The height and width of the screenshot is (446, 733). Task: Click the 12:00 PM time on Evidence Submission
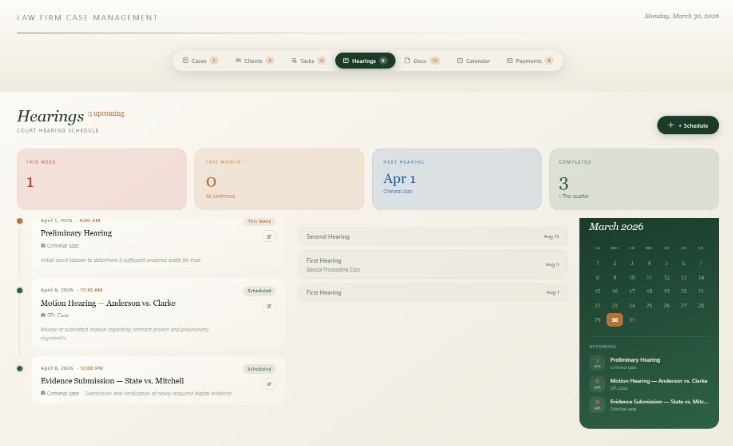(91, 368)
